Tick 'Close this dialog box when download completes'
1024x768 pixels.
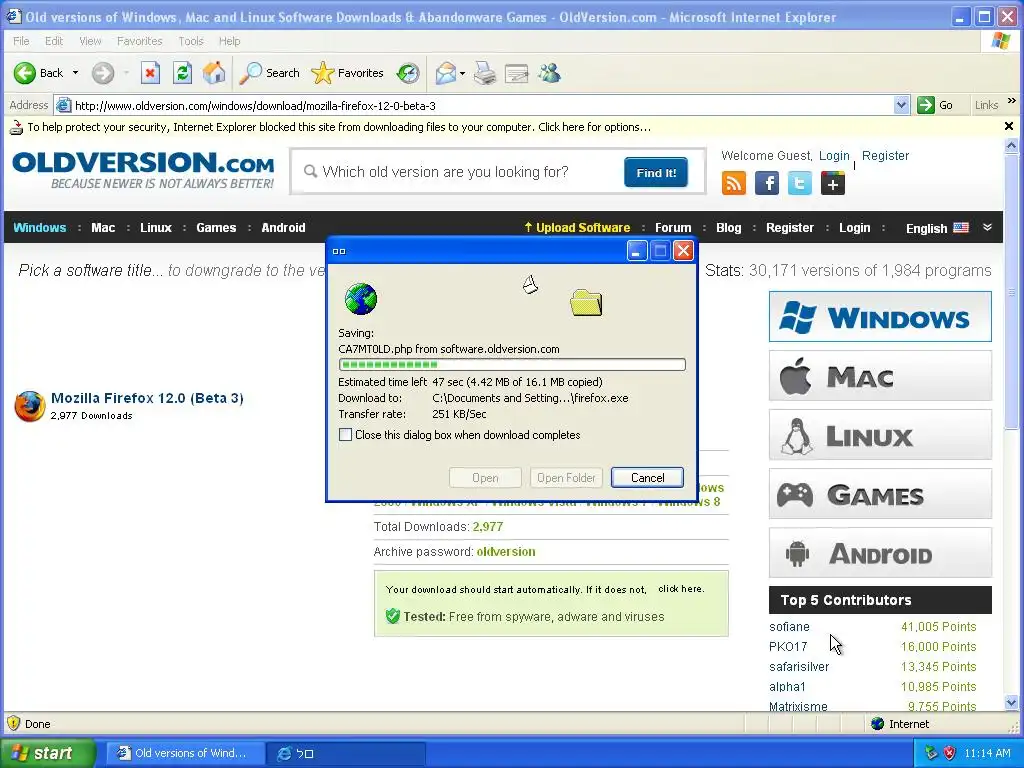click(x=345, y=435)
